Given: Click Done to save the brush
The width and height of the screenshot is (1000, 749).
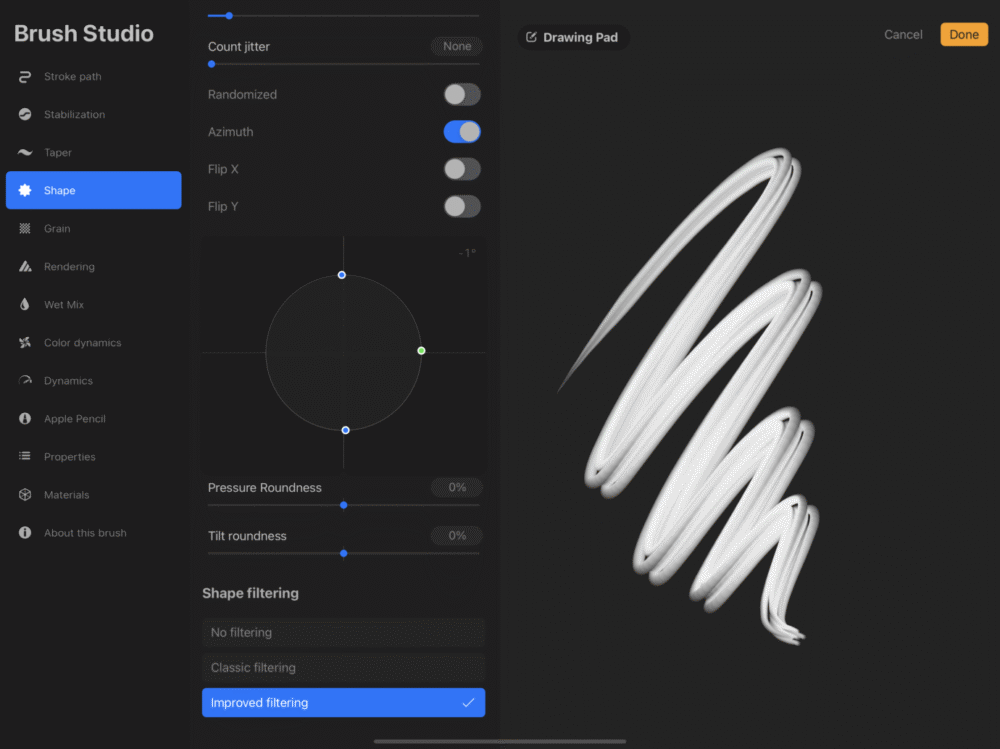Looking at the screenshot, I should pyautogui.click(x=963, y=33).
